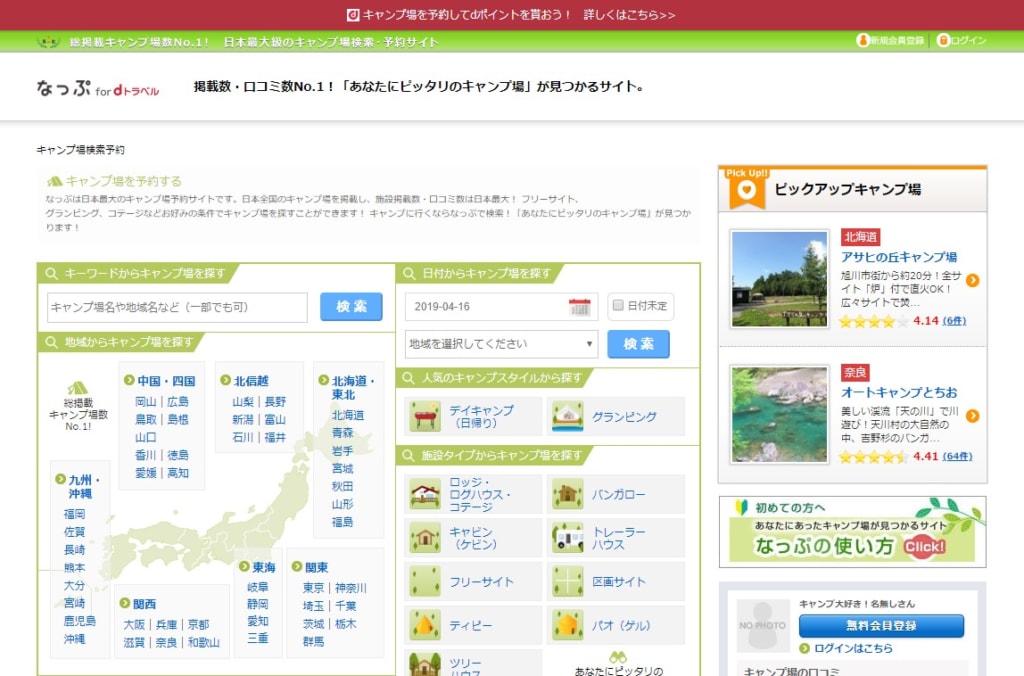This screenshot has height=676, width=1024.
Task: Click the Free Site (フリーサイト) icon
Action: 425,581
